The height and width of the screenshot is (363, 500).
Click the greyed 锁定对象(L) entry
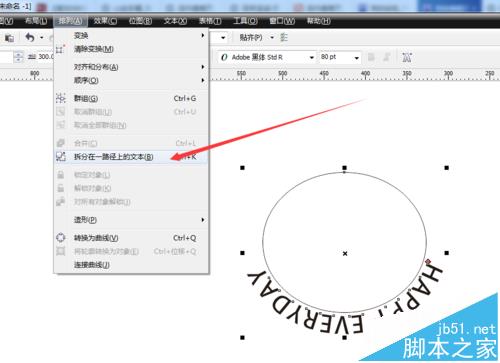tap(131, 175)
